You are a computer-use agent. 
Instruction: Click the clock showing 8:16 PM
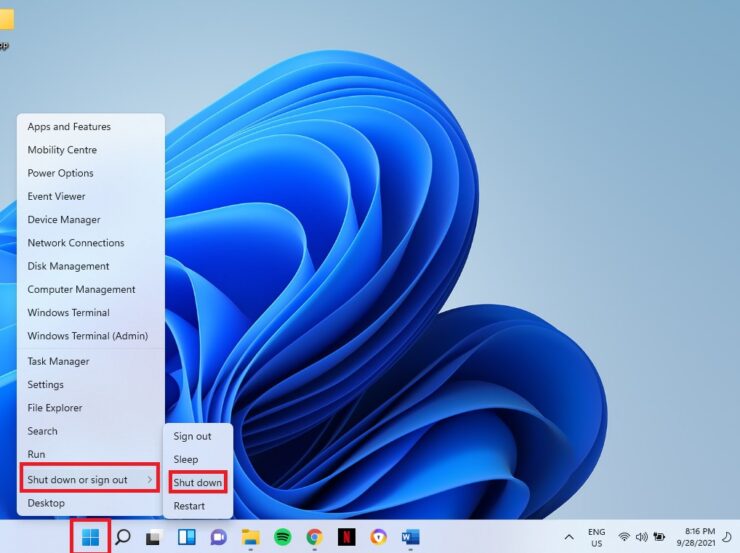(x=700, y=537)
